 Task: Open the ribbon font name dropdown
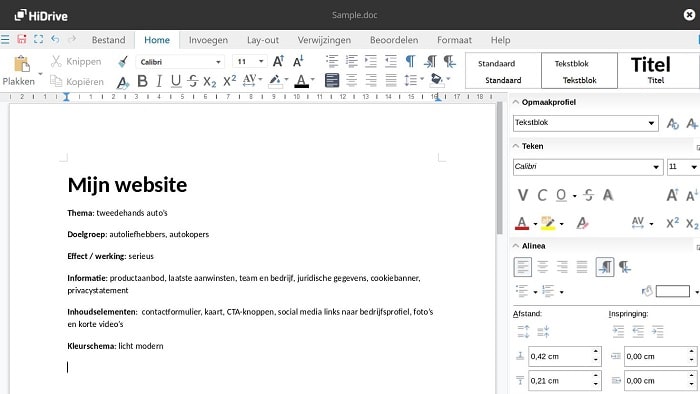pyautogui.click(x=218, y=62)
